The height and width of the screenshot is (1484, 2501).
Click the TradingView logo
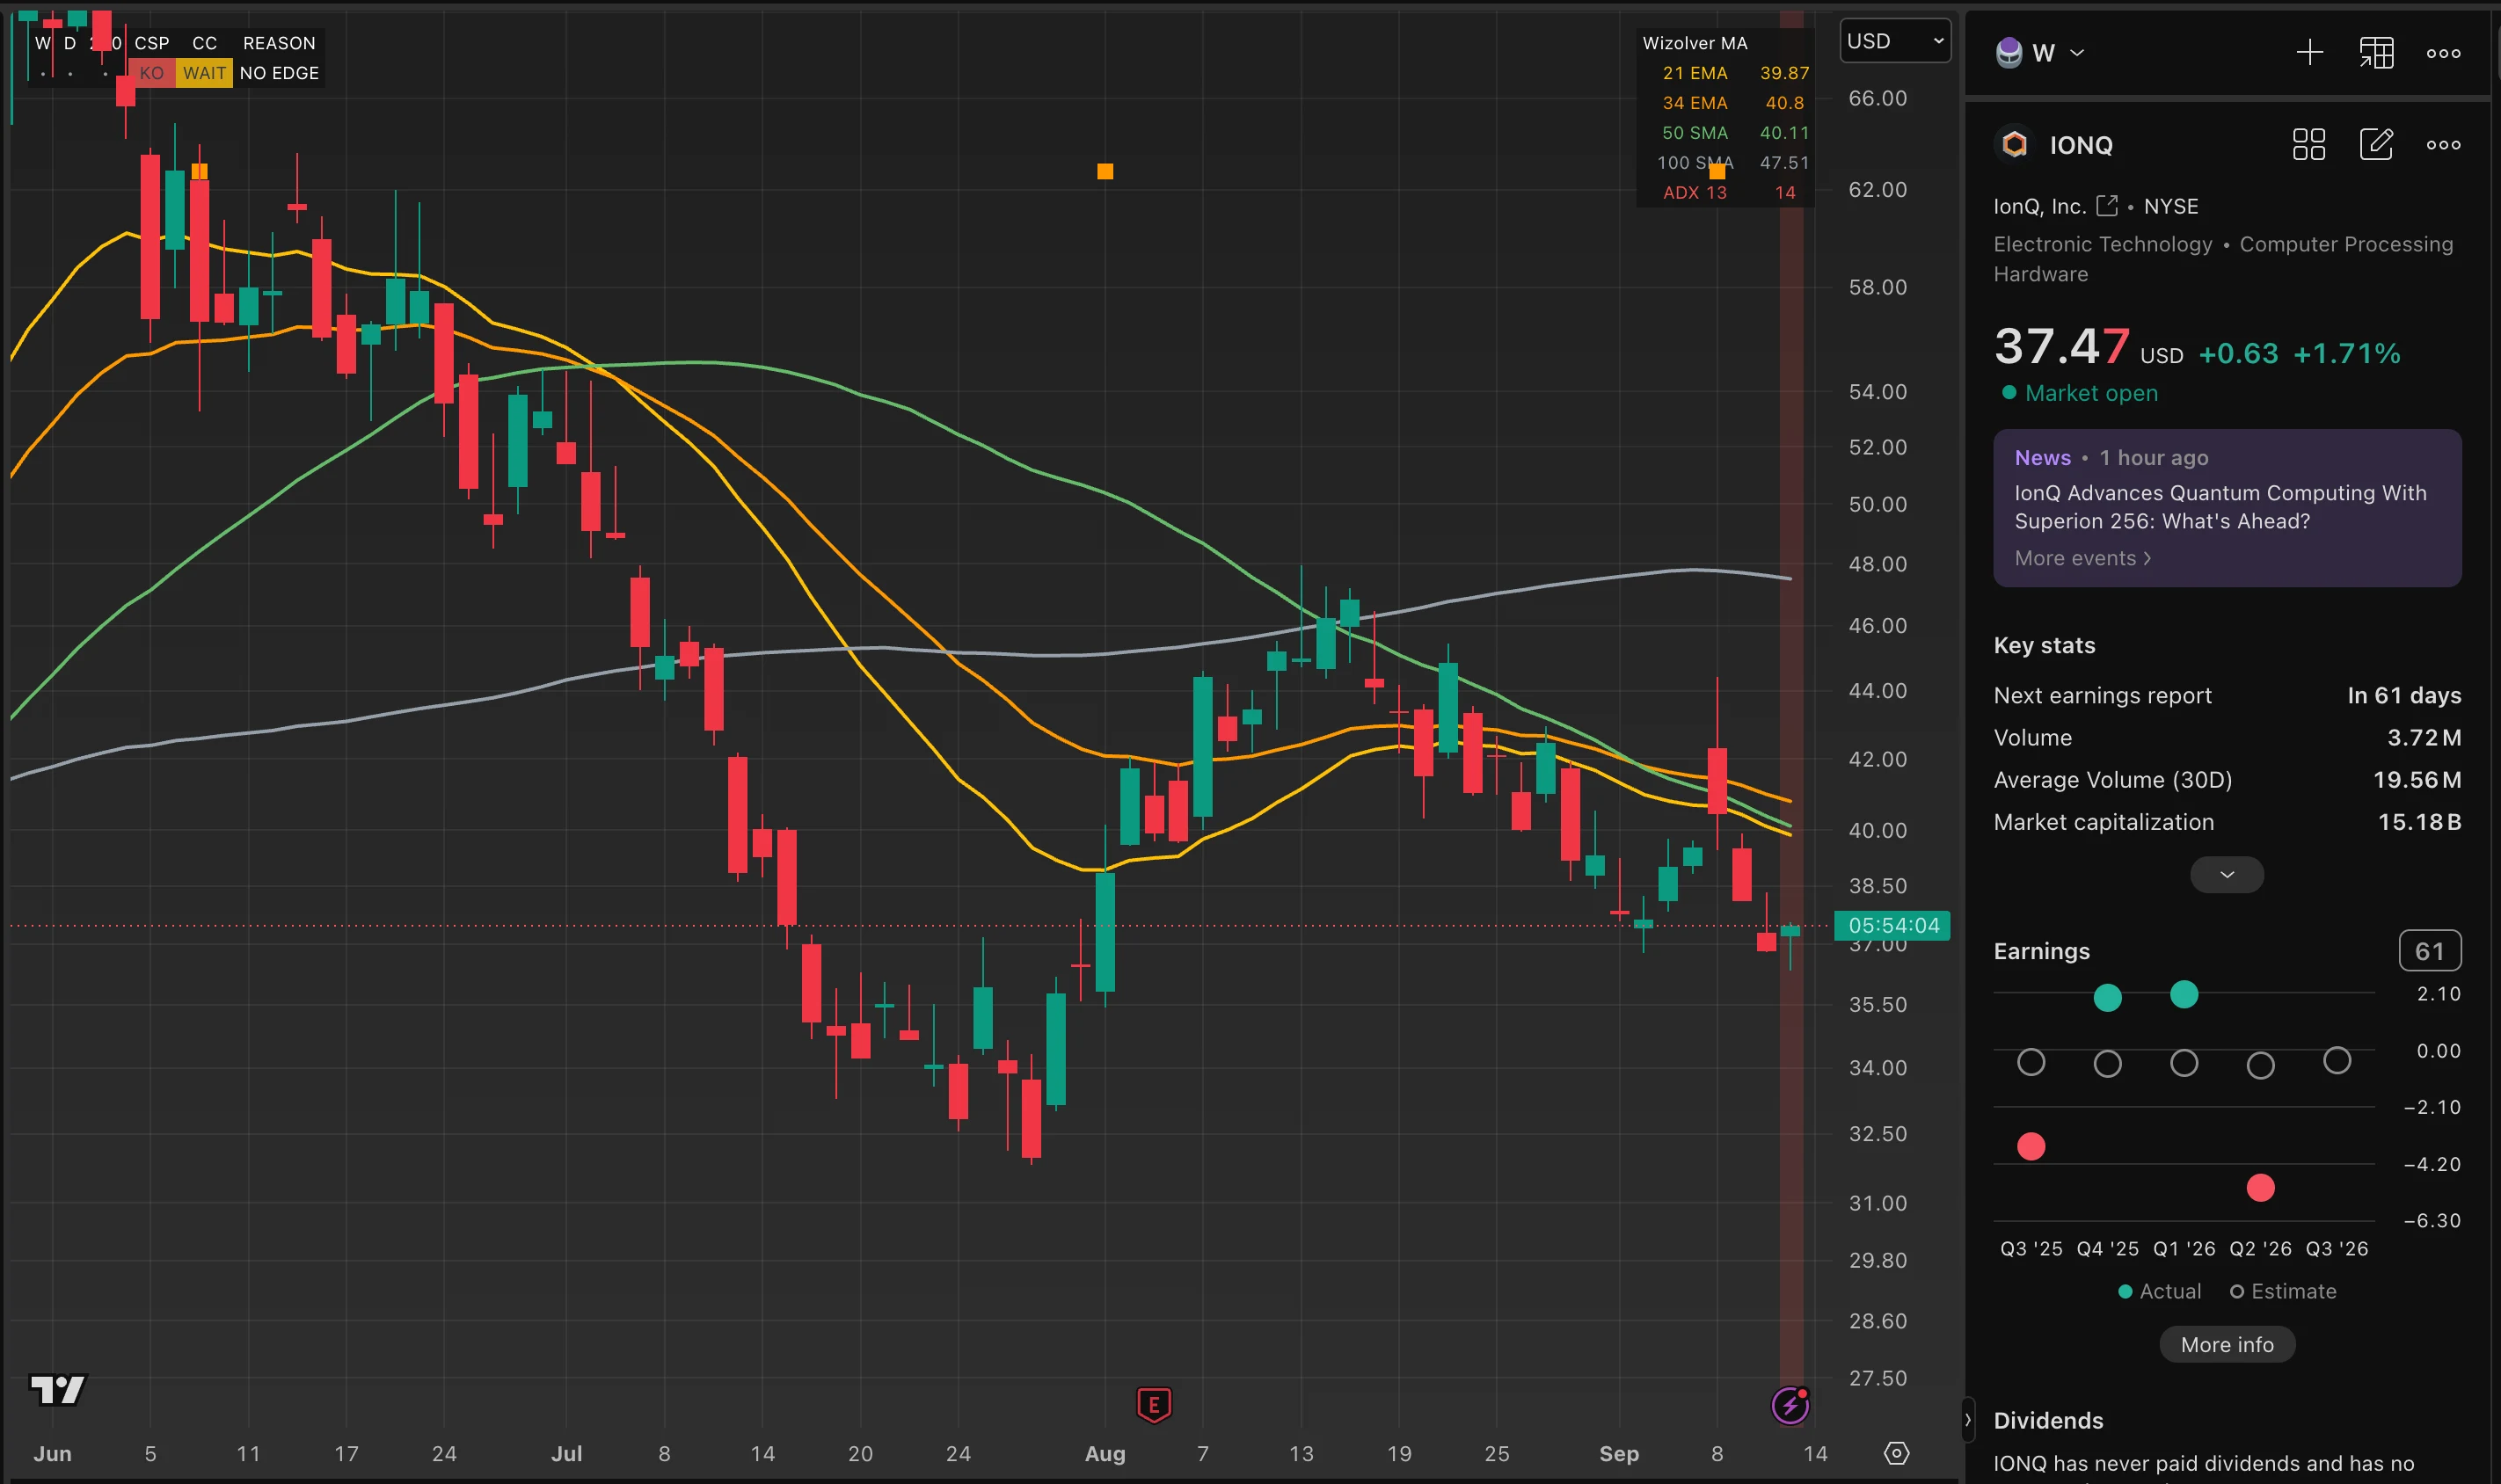coord(58,1389)
